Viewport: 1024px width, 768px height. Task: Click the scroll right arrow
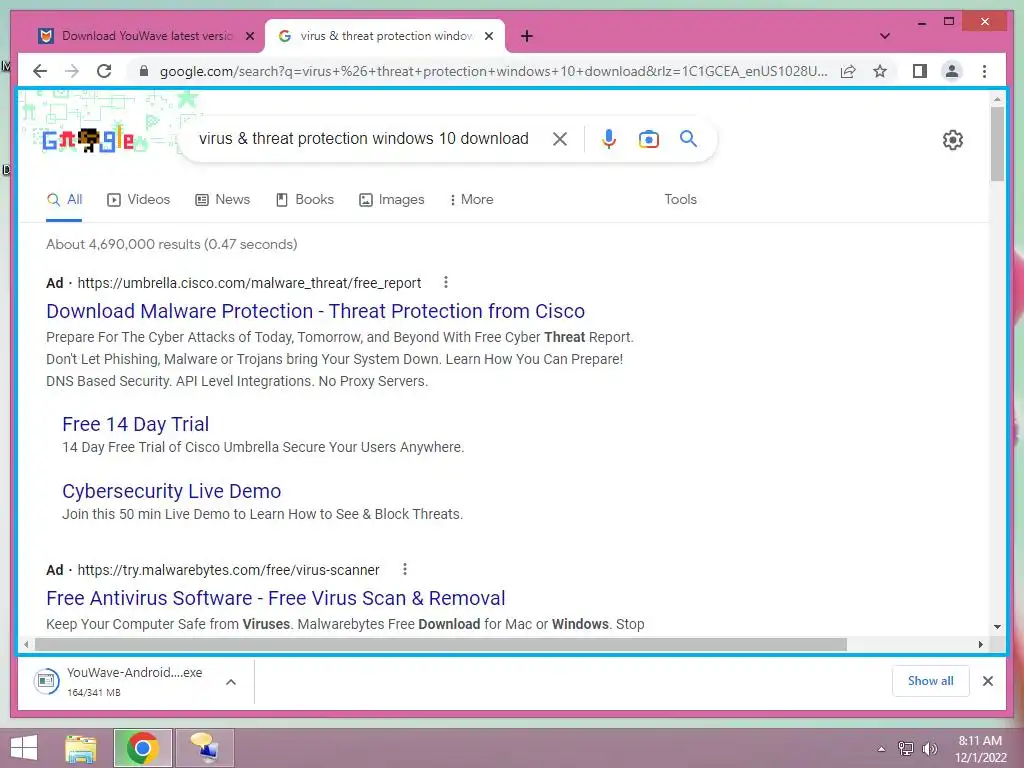[980, 645]
